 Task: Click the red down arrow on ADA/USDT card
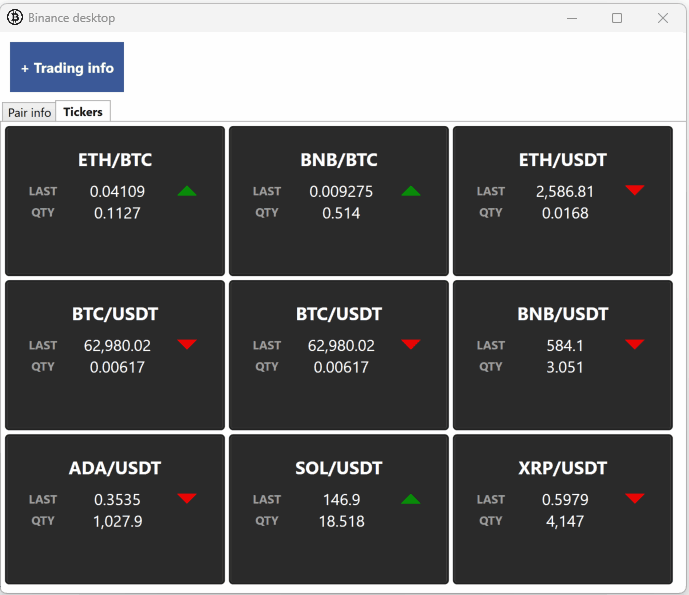coord(187,498)
